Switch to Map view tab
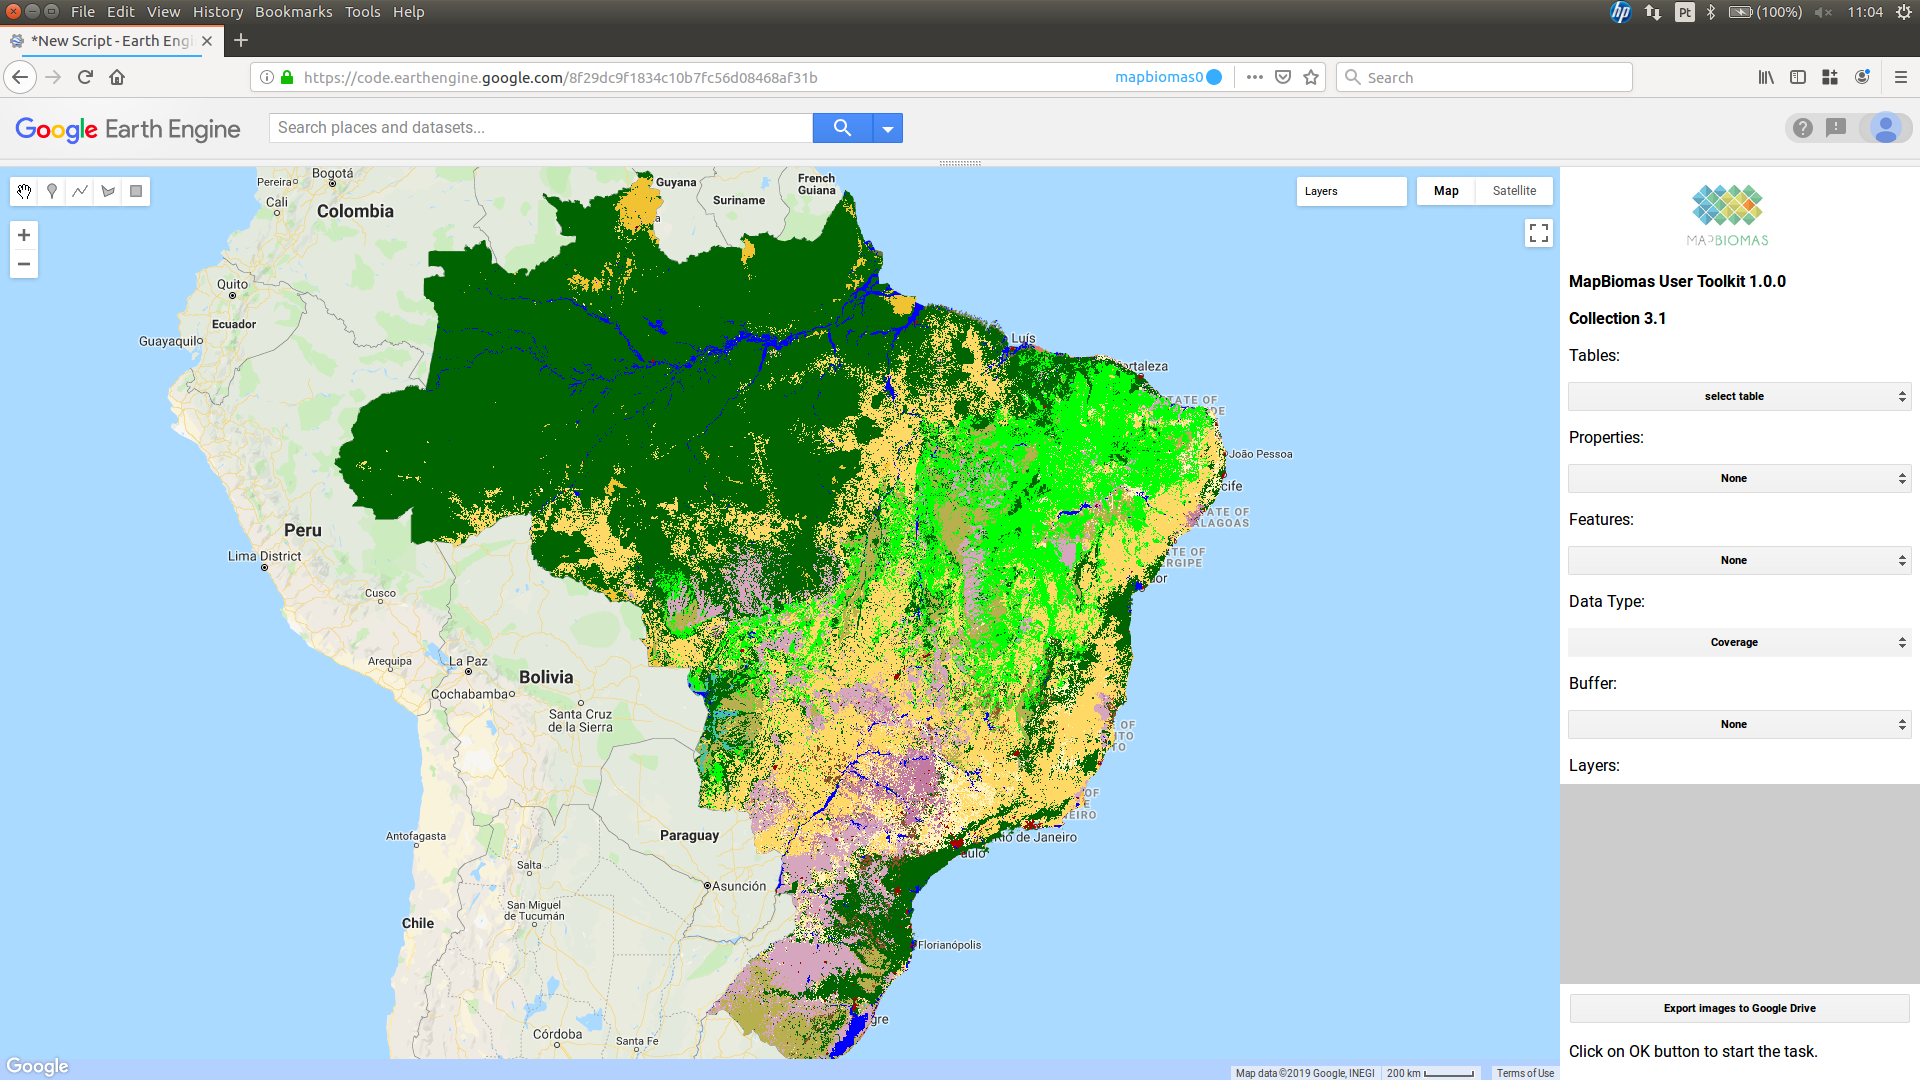The height and width of the screenshot is (1080, 1920). click(1447, 191)
